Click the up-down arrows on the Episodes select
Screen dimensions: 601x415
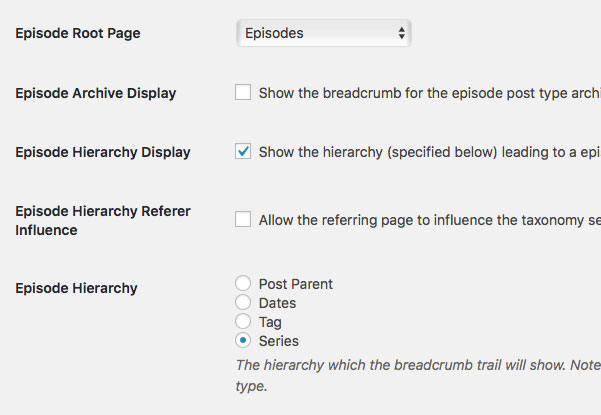point(401,33)
